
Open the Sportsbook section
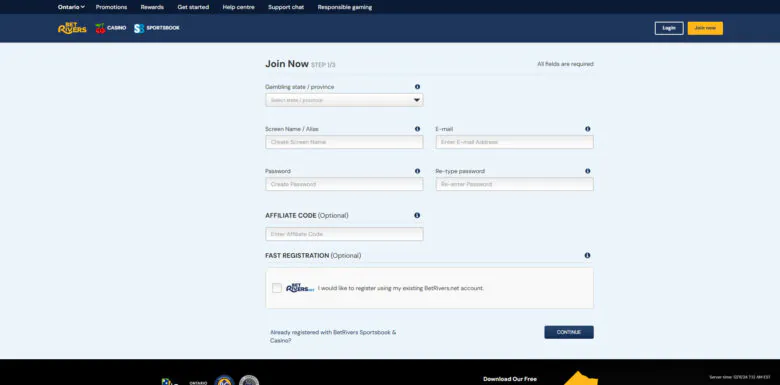157,28
